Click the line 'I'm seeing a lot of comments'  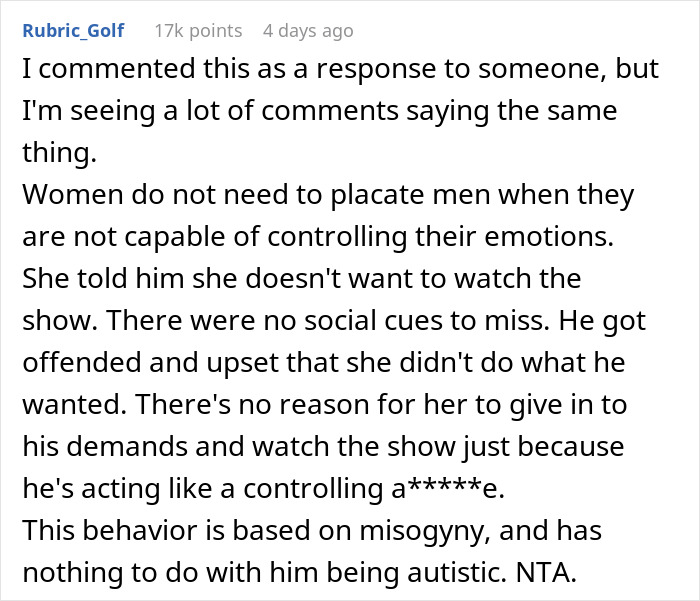pyautogui.click(x=319, y=112)
